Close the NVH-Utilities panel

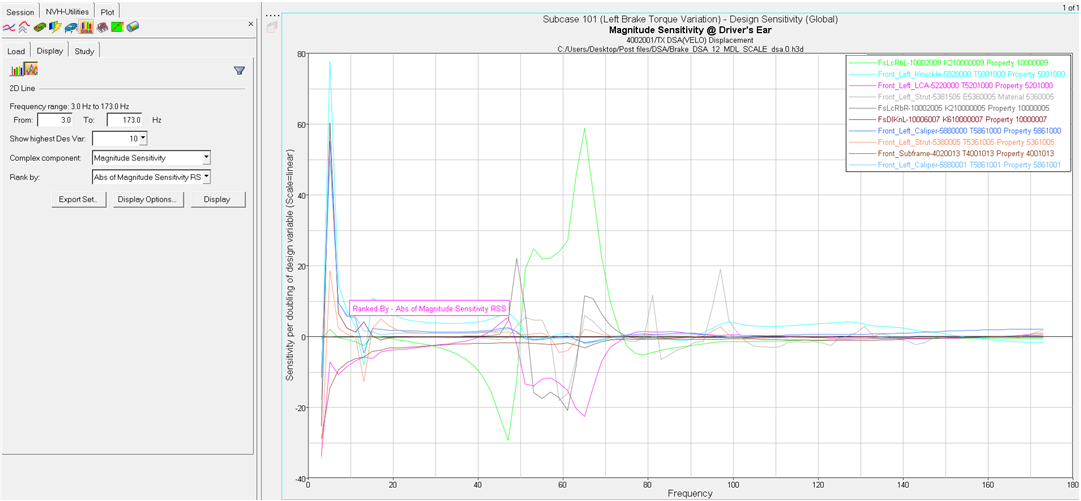coord(250,24)
